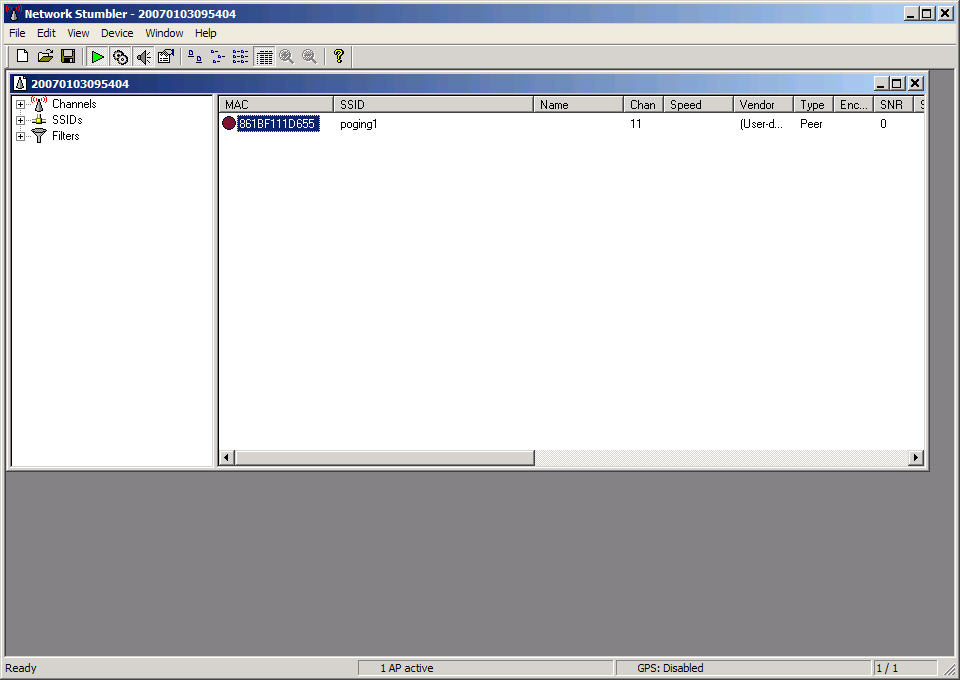Click the Filters funnel icon in the tree
The width and height of the screenshot is (960, 680).
39,136
